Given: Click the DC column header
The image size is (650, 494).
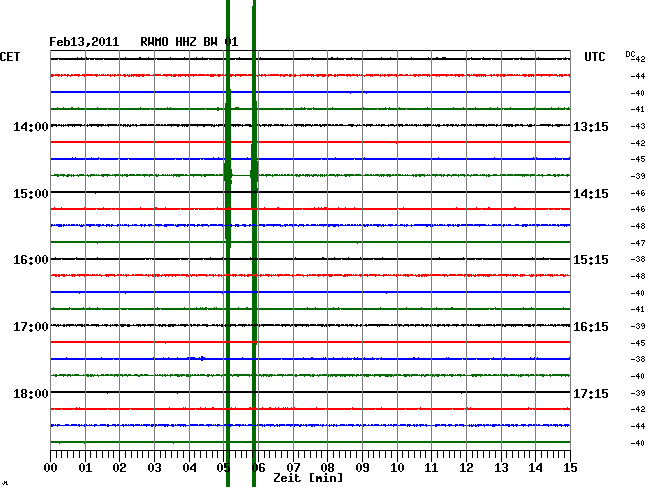Looking at the screenshot, I should (x=630, y=54).
